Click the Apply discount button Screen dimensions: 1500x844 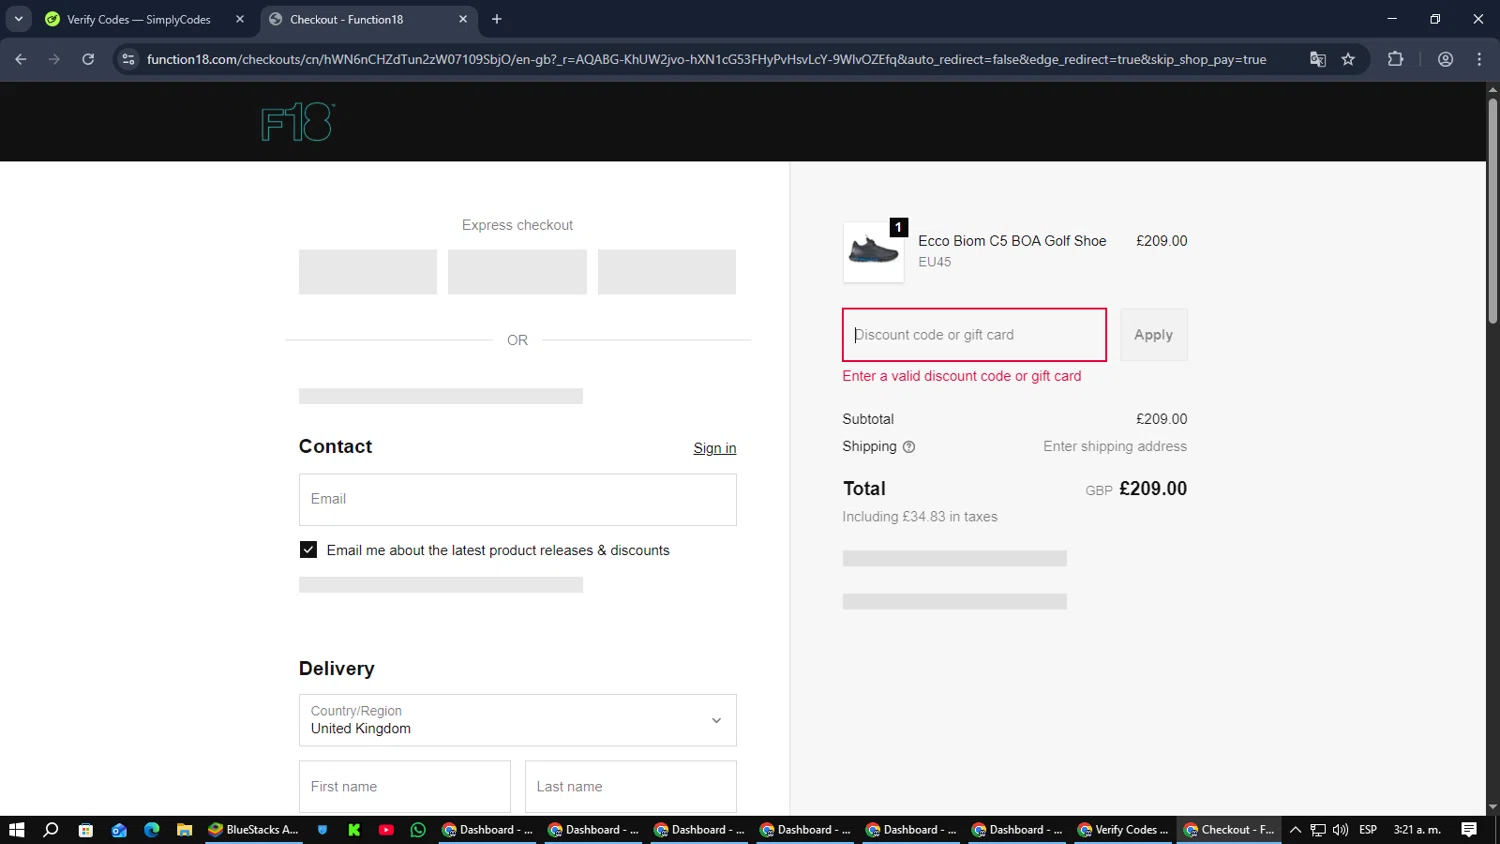pos(1153,335)
